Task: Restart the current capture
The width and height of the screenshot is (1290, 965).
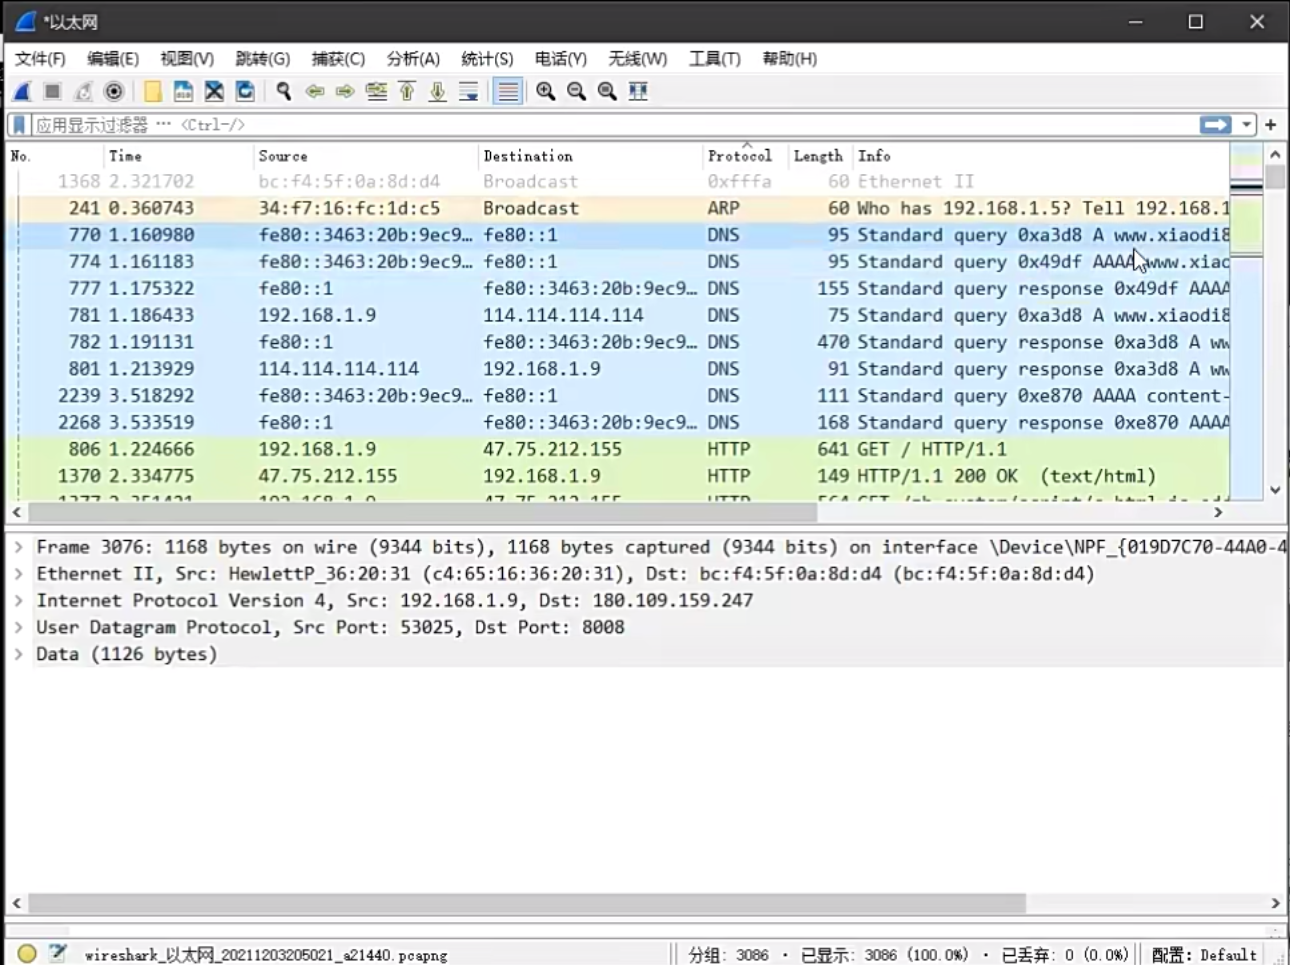Action: 84,92
